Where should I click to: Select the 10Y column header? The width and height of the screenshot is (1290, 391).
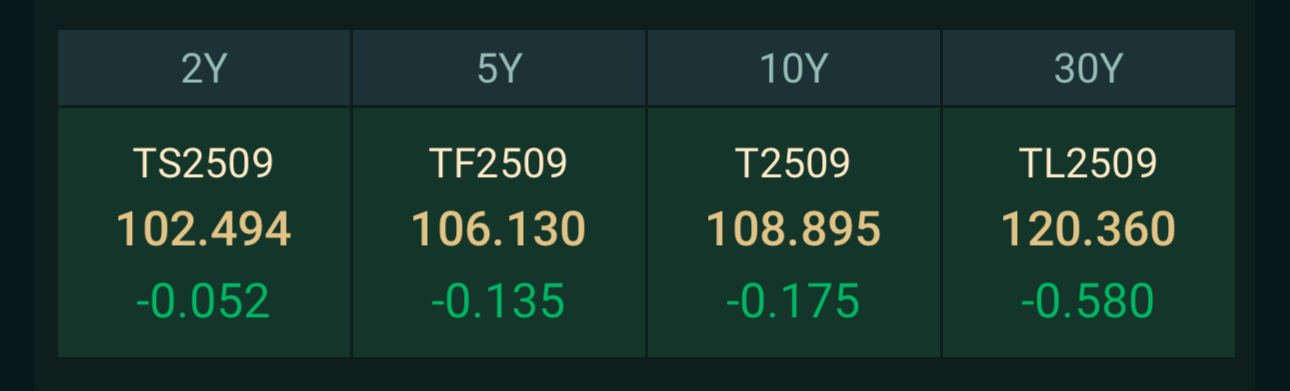pos(794,68)
